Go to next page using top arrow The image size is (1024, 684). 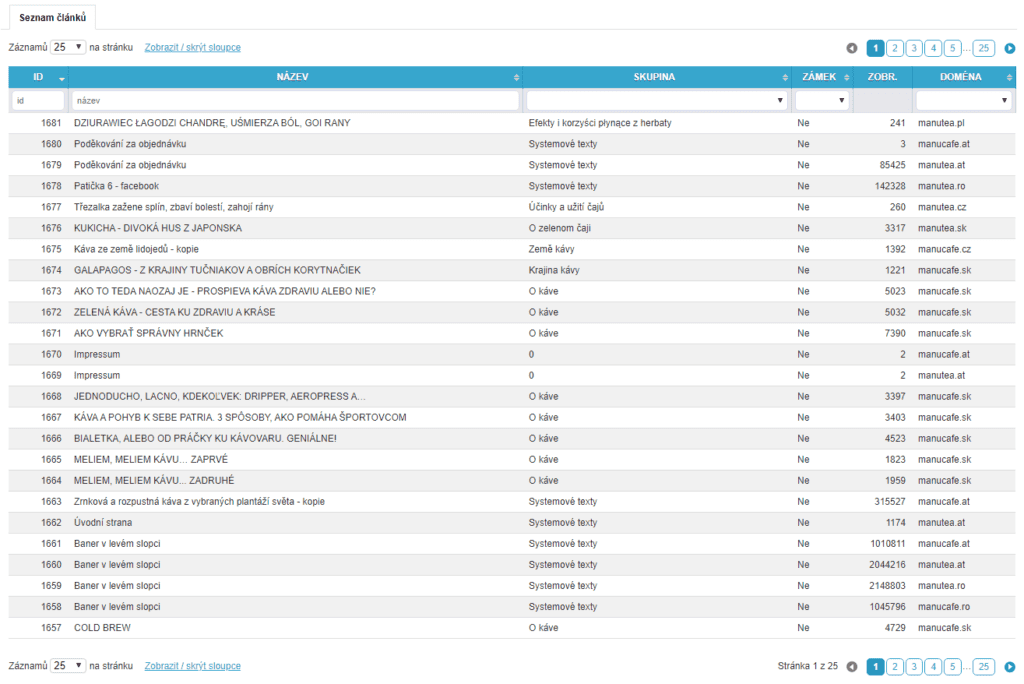(1009, 48)
